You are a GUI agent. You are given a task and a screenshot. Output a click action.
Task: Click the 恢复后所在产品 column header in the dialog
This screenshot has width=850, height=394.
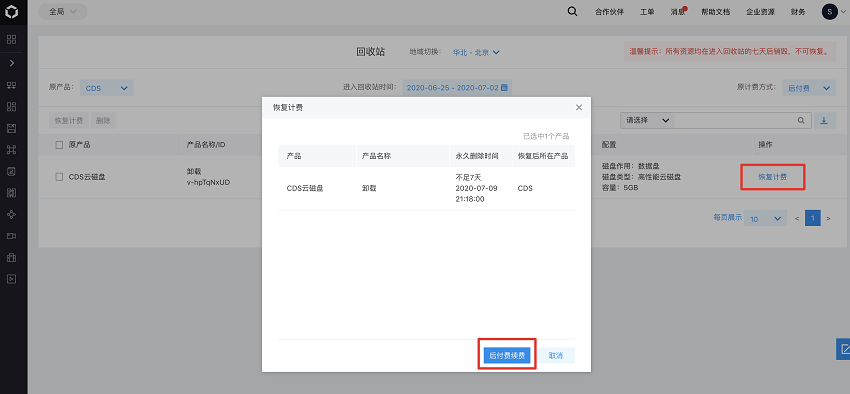pyautogui.click(x=543, y=156)
